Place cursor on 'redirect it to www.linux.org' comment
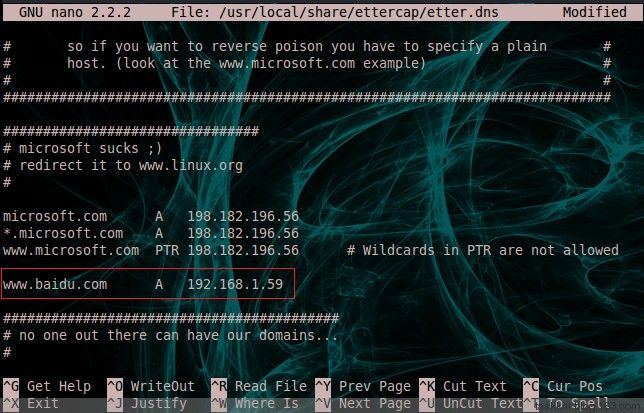Image resolution: width=644 pixels, height=413 pixels. [123, 165]
